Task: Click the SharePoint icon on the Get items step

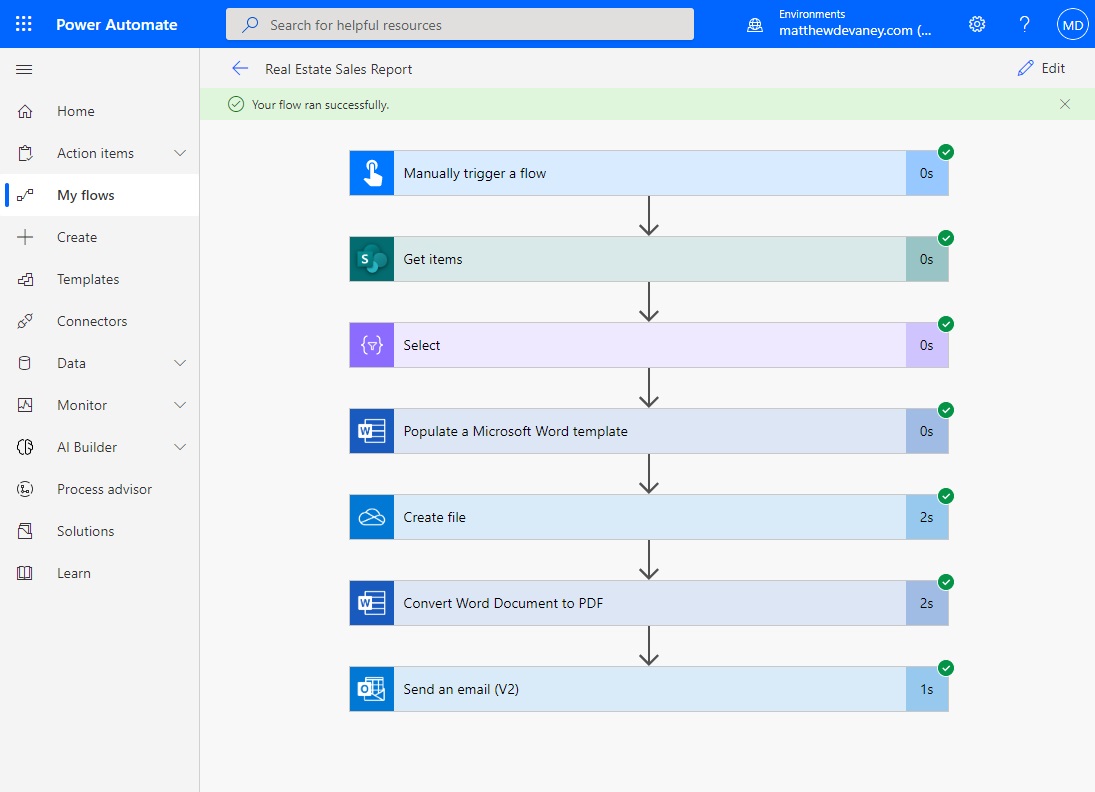Action: click(371, 258)
